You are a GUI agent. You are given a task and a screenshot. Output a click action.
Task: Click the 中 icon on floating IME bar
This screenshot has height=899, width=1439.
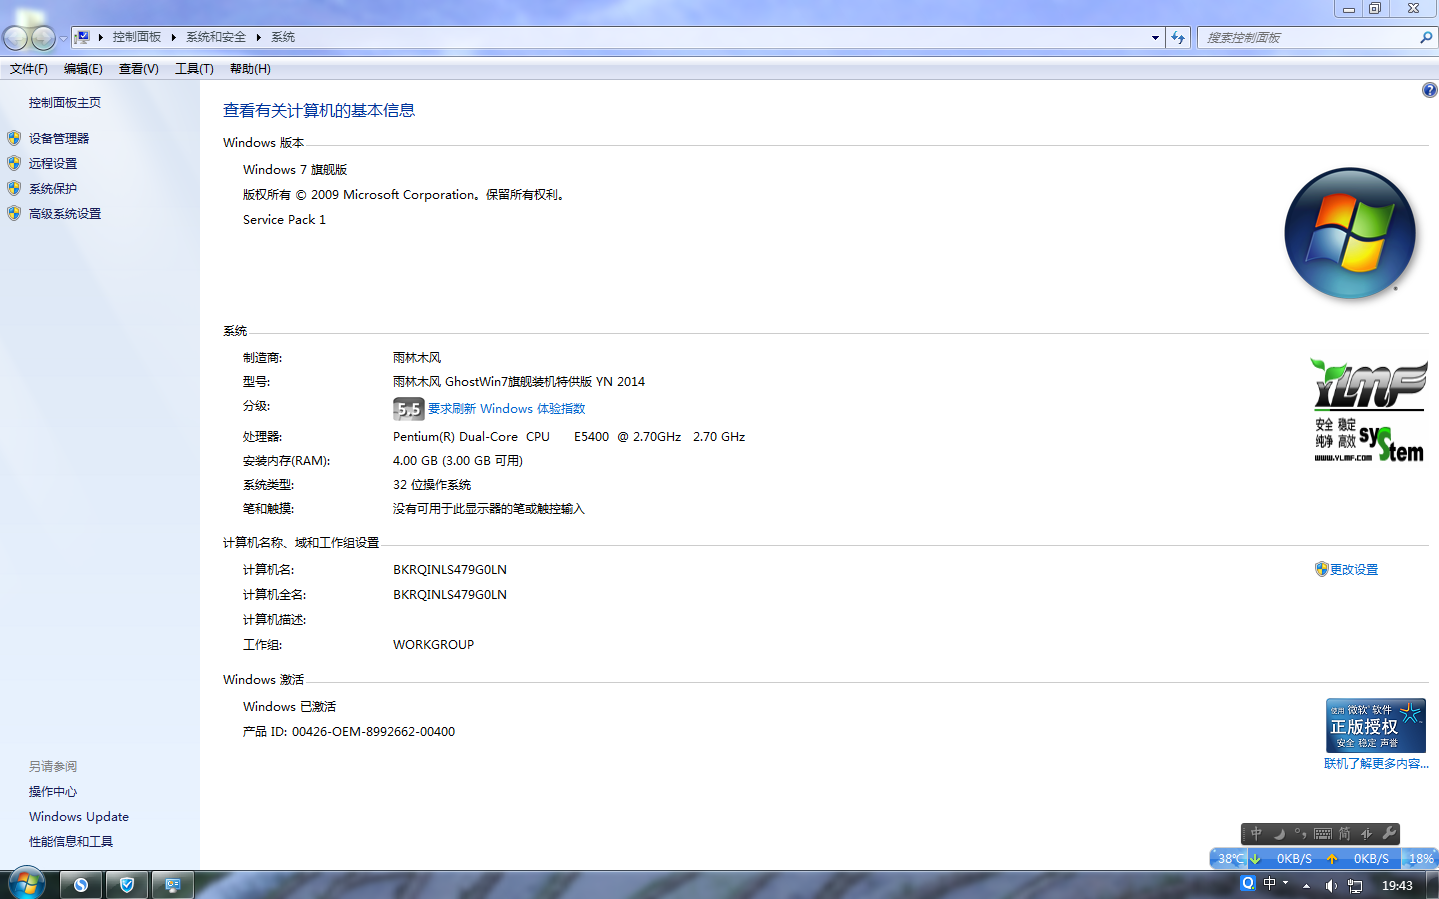click(x=1257, y=833)
